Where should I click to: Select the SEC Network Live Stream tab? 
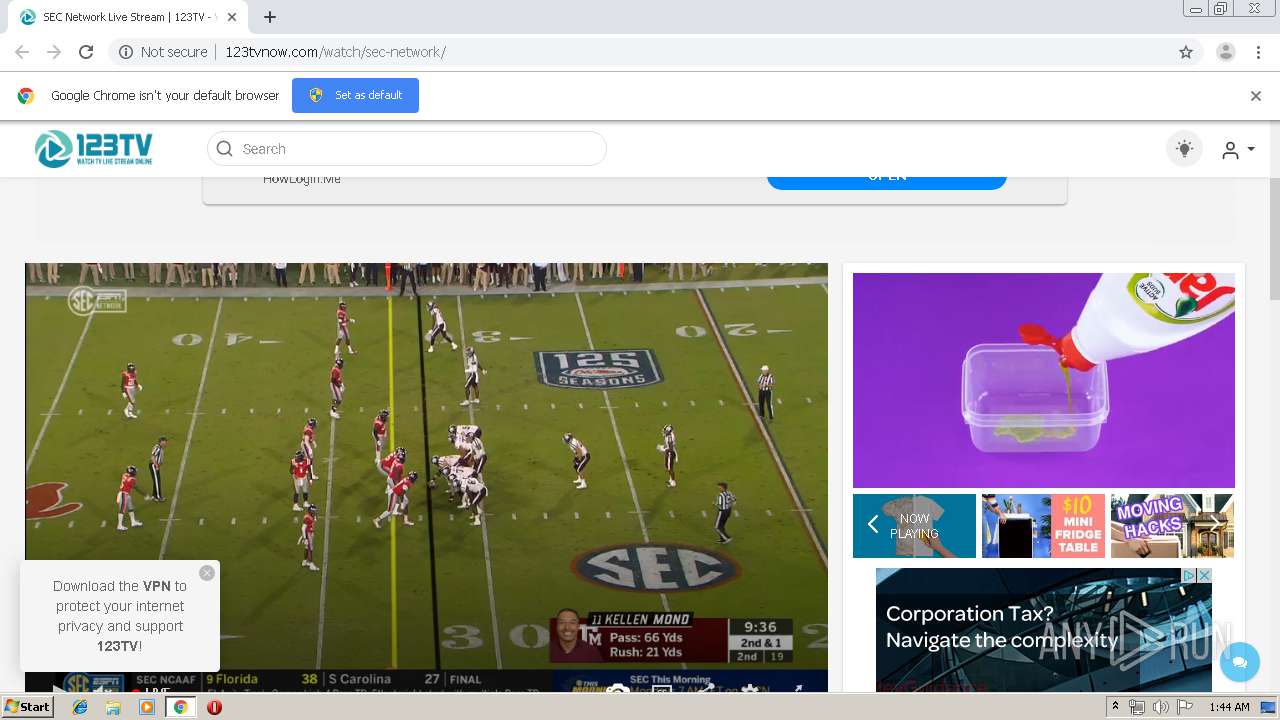[128, 17]
